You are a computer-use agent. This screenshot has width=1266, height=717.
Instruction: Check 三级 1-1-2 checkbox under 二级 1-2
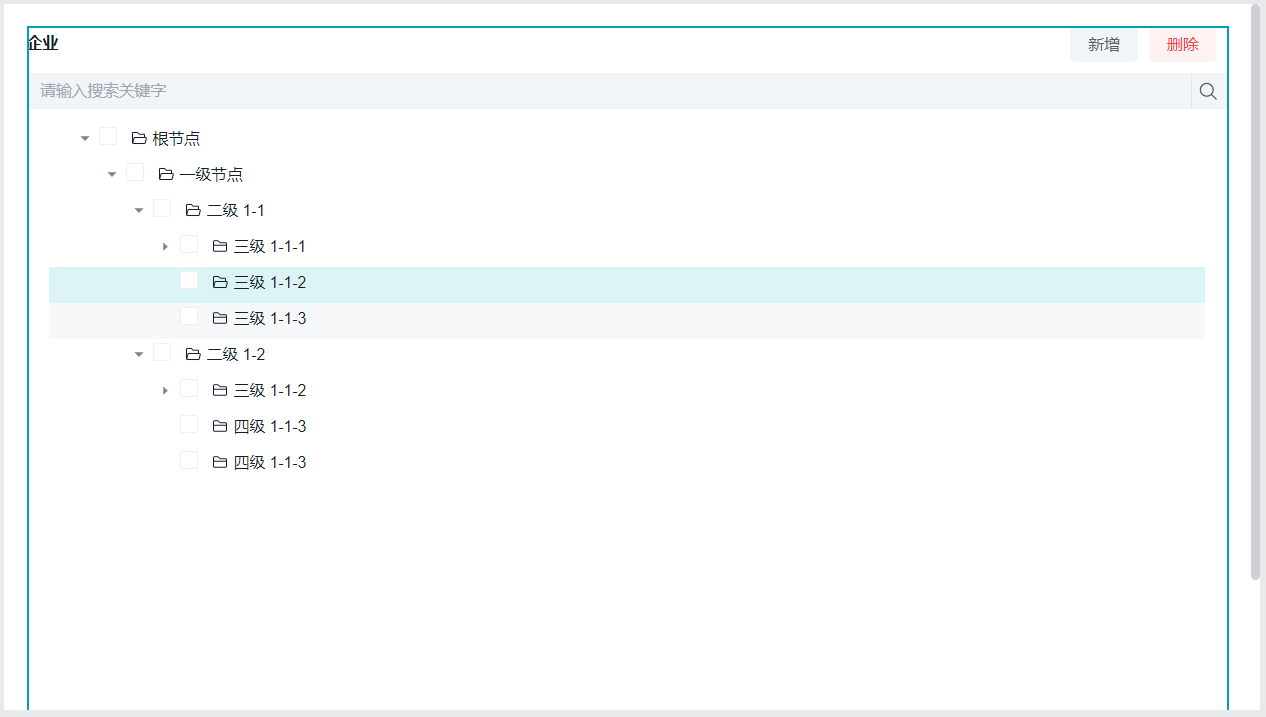pyautogui.click(x=189, y=388)
